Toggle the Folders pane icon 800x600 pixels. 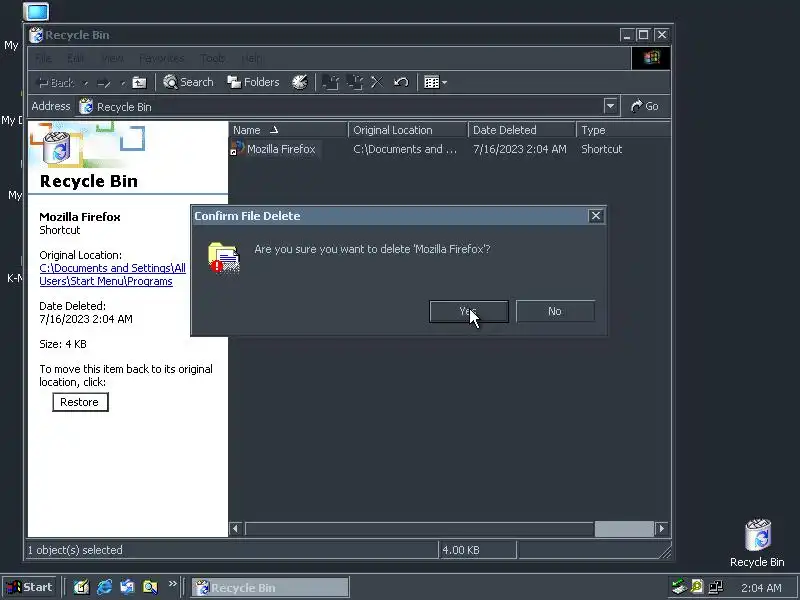pyautogui.click(x=253, y=82)
